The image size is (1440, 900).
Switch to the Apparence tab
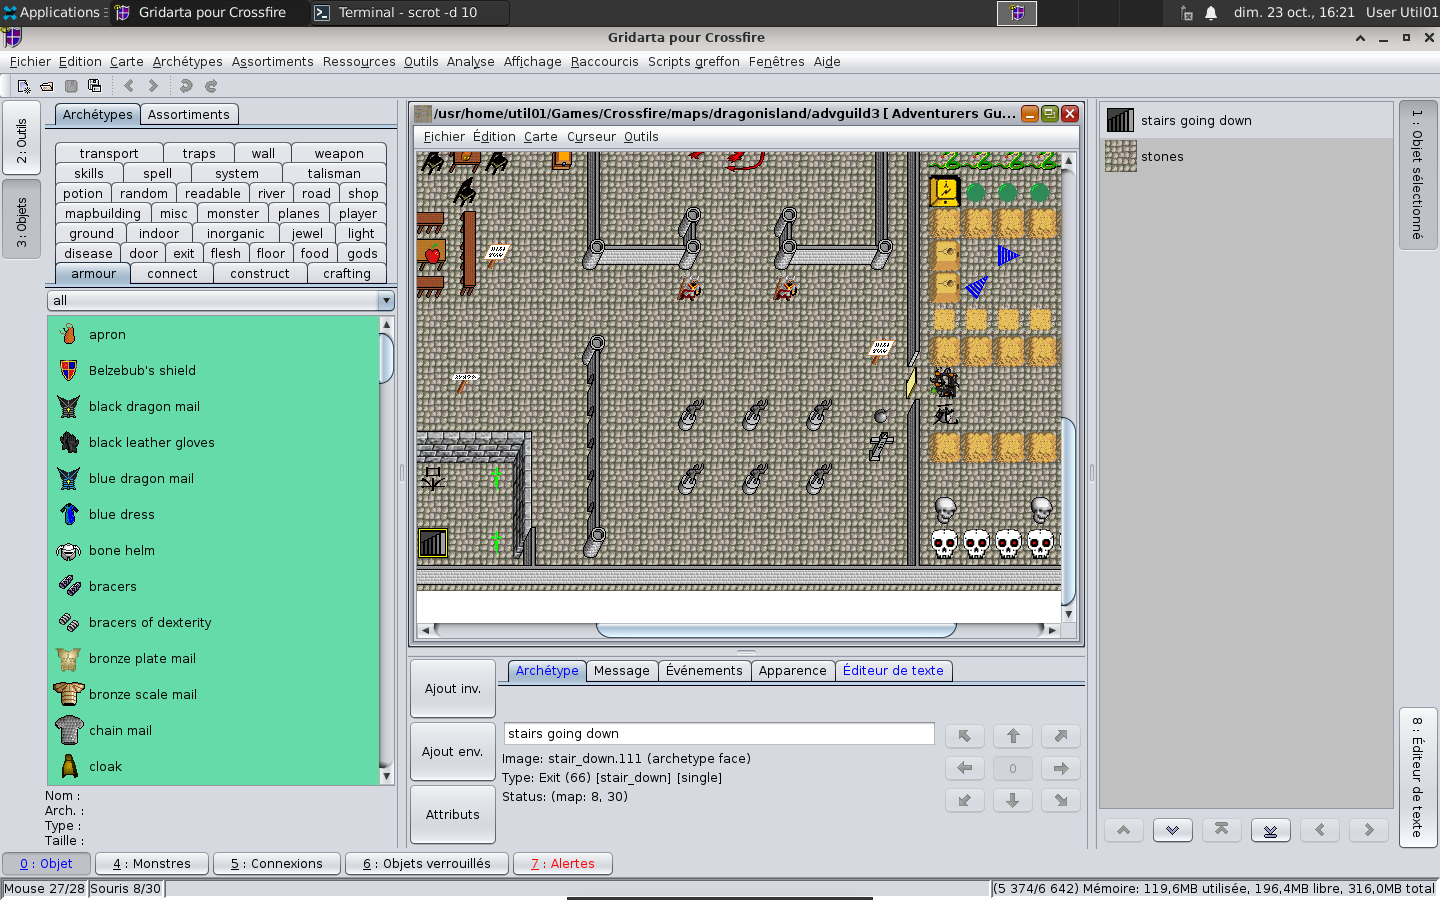(x=792, y=671)
